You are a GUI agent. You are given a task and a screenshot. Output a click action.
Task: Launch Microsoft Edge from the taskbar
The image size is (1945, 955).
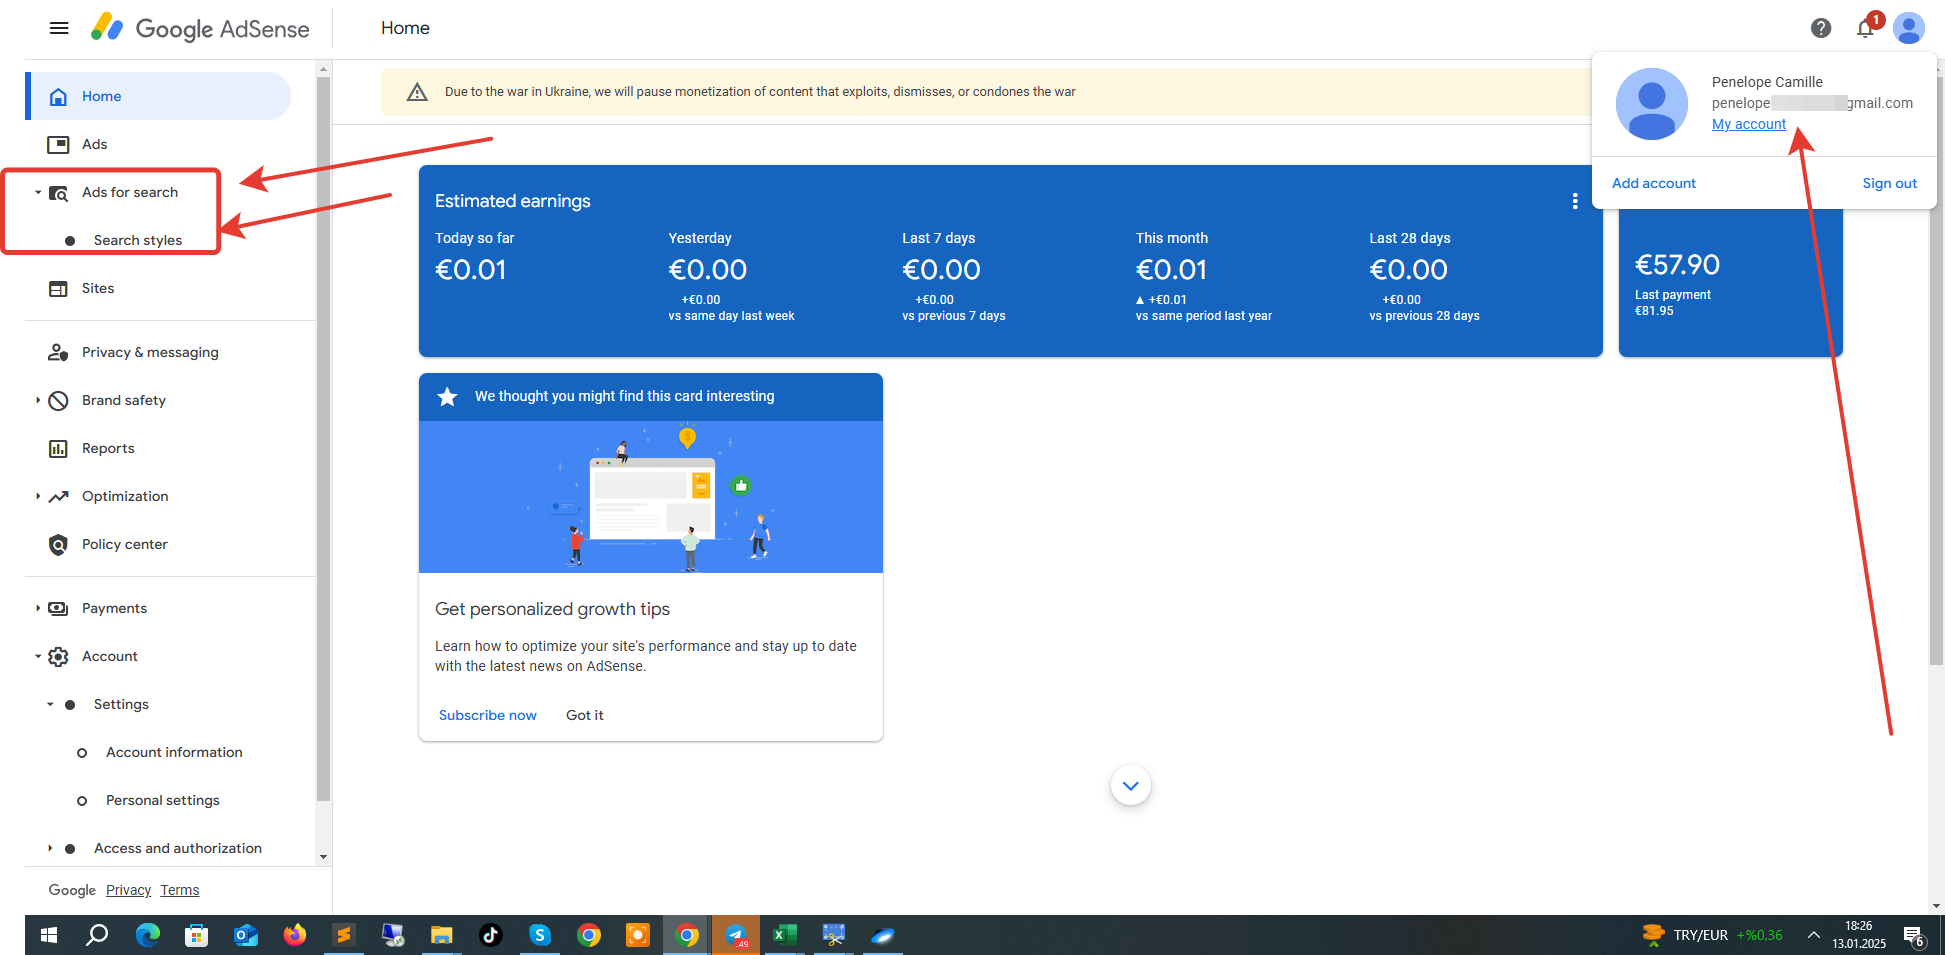147,935
